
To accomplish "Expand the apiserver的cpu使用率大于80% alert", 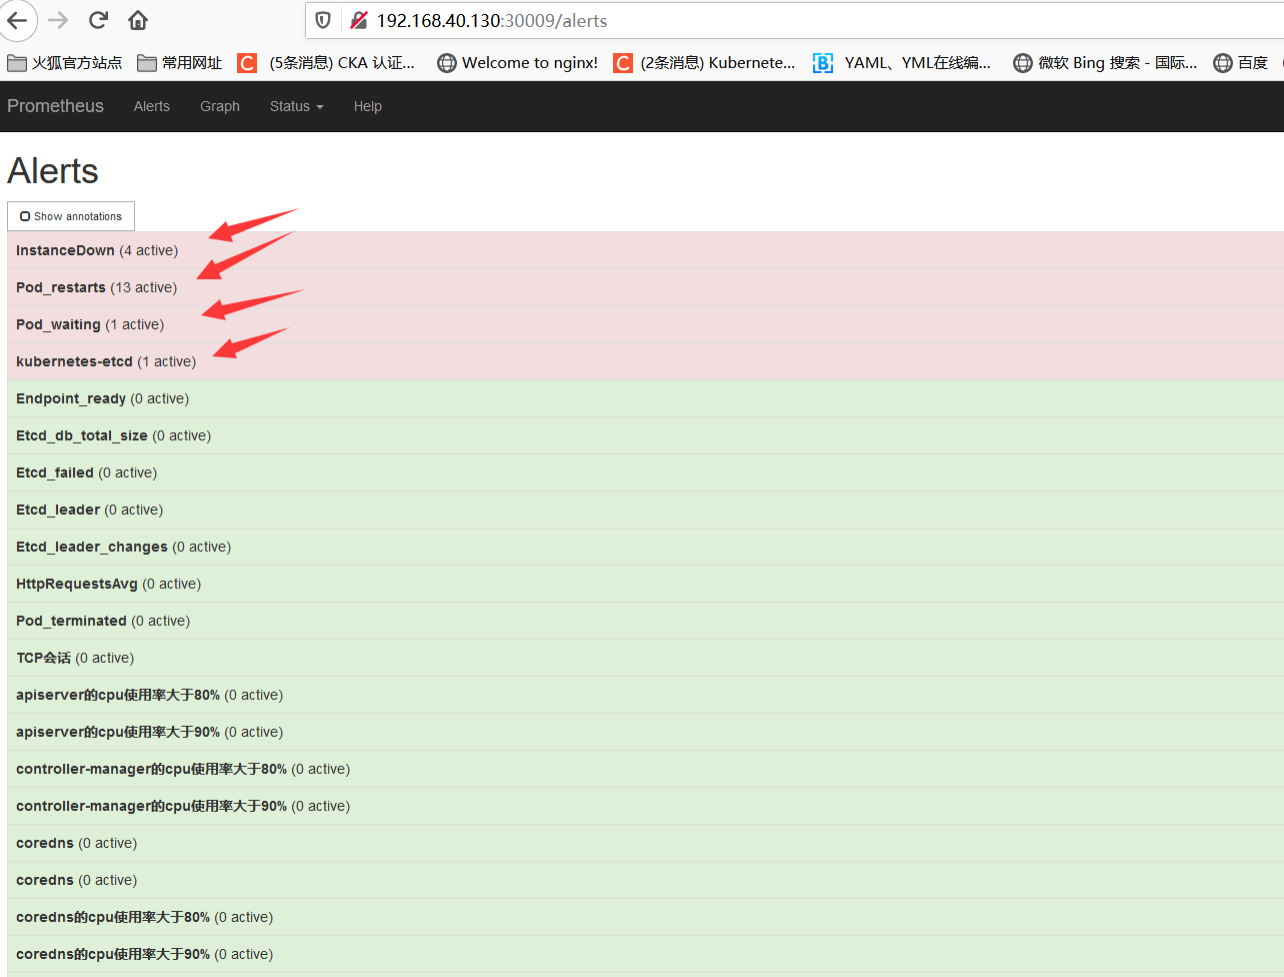I will [x=645, y=694].
